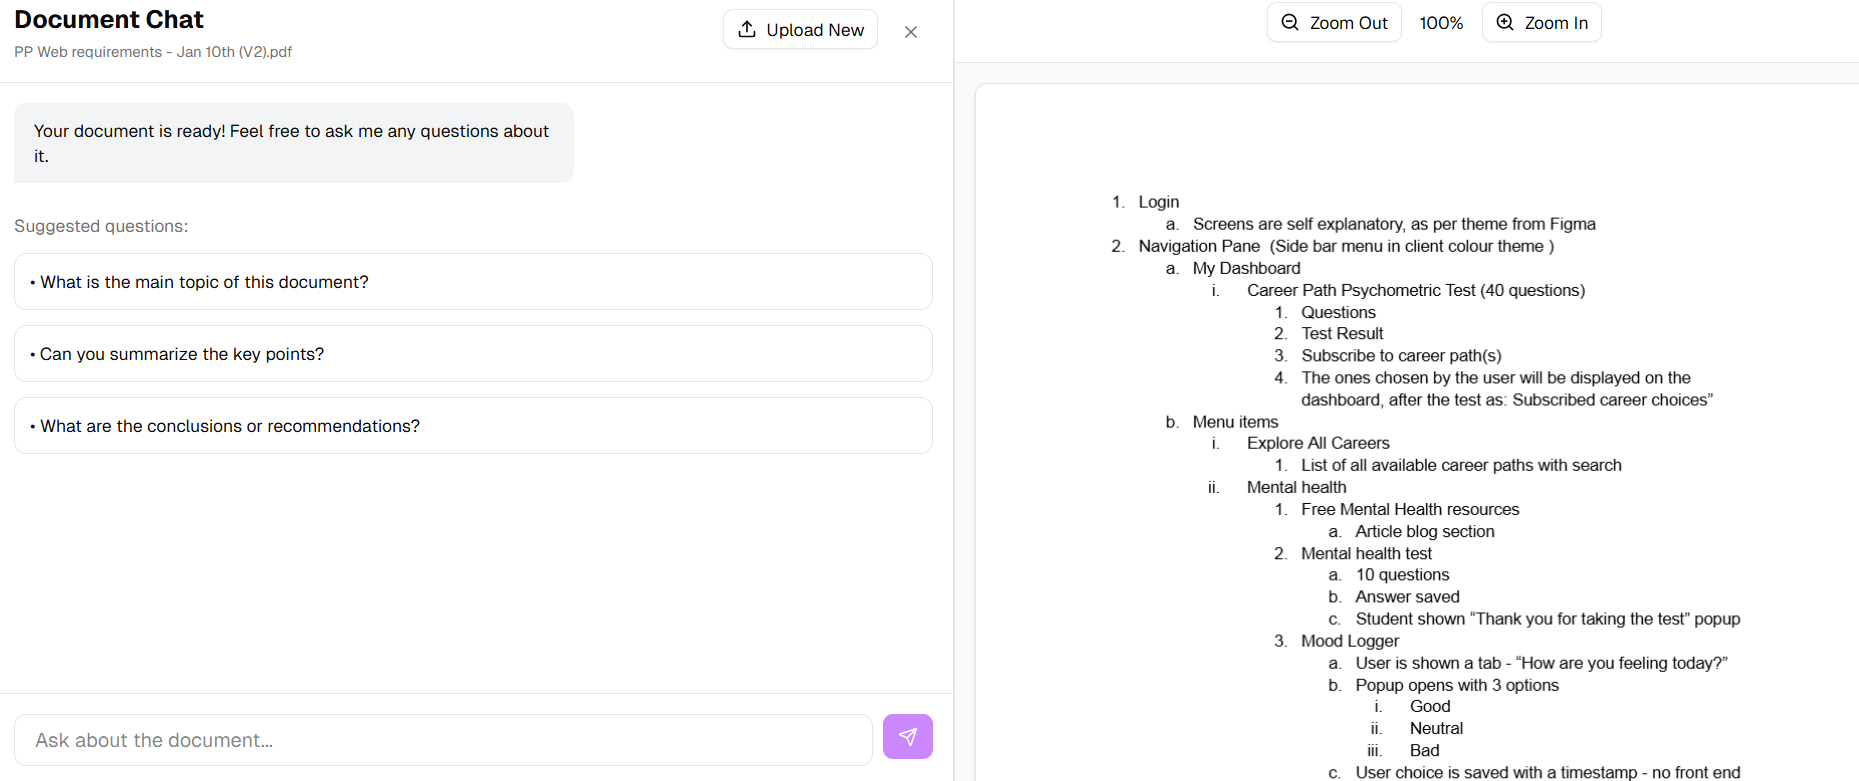Viewport: 1859px width, 781px height.
Task: Click the 'Your document is ready' message bubble
Action: (x=293, y=143)
